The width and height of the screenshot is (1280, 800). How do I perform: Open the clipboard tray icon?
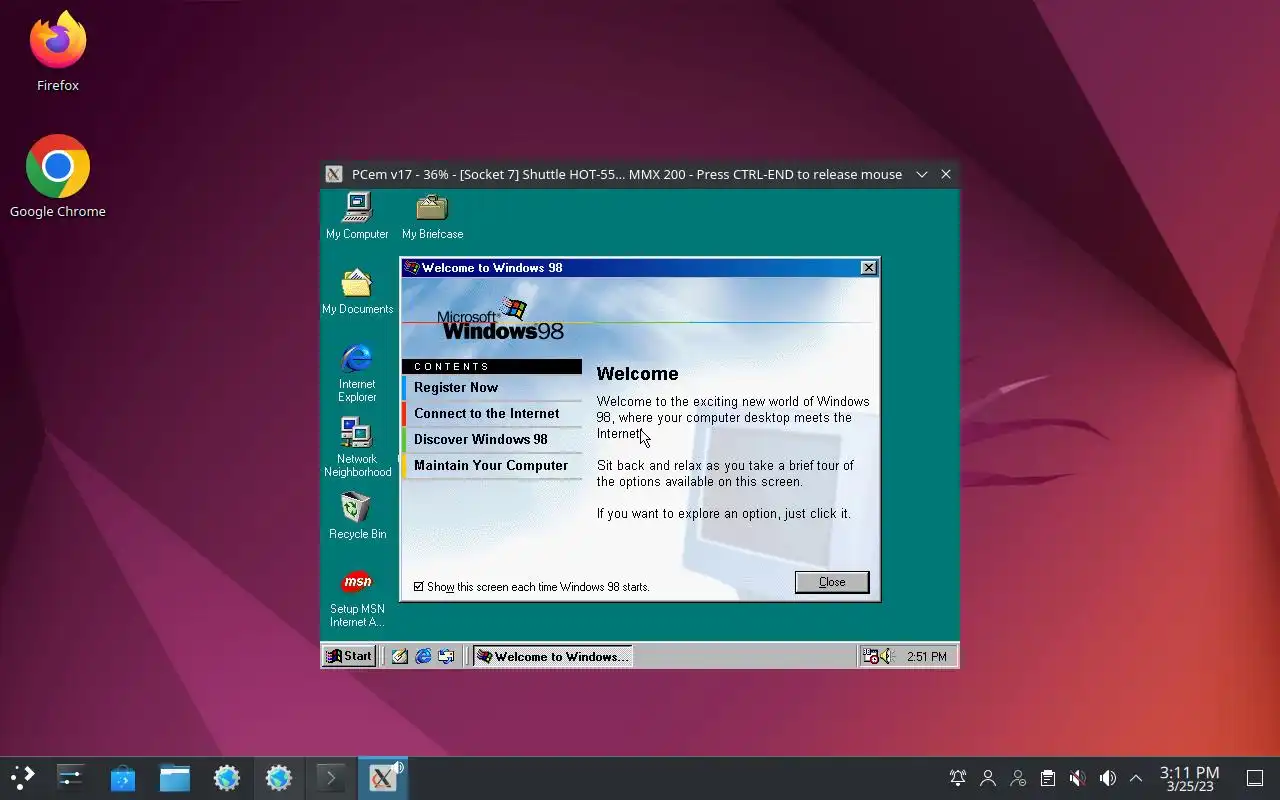tap(1048, 778)
